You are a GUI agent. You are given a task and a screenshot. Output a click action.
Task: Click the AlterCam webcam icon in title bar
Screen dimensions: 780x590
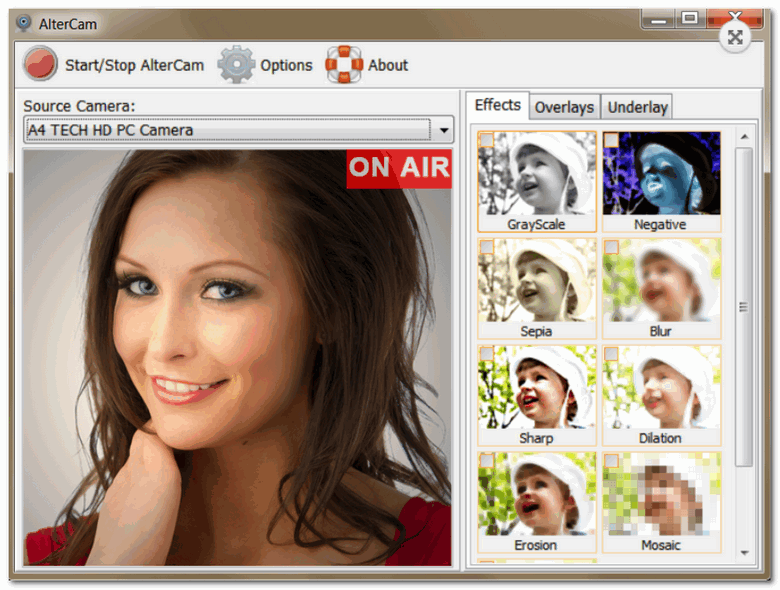(x=23, y=23)
